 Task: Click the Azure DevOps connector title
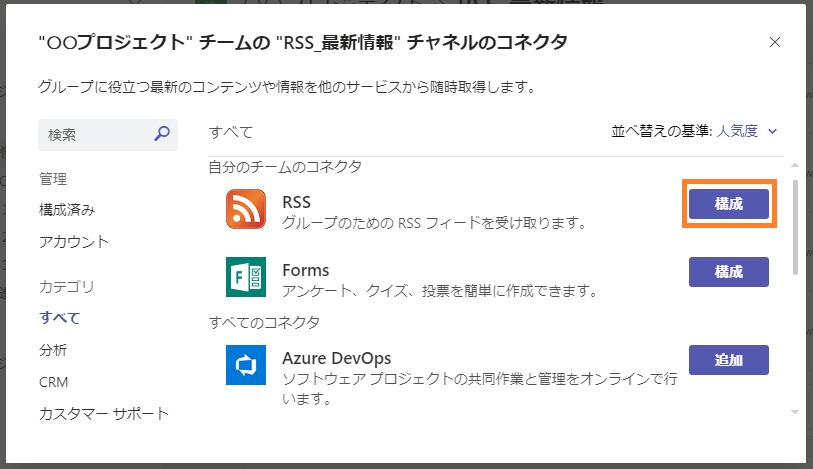click(x=337, y=358)
